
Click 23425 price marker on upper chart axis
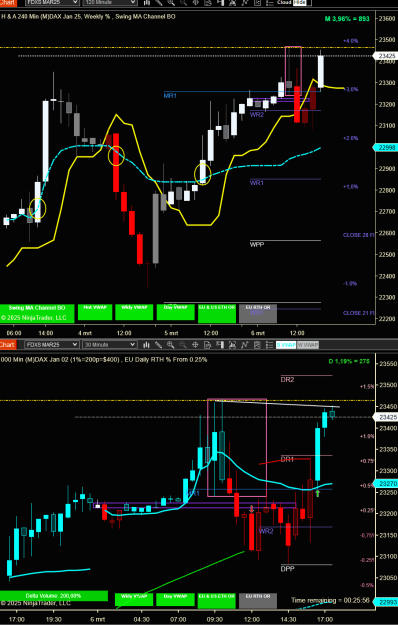386,56
